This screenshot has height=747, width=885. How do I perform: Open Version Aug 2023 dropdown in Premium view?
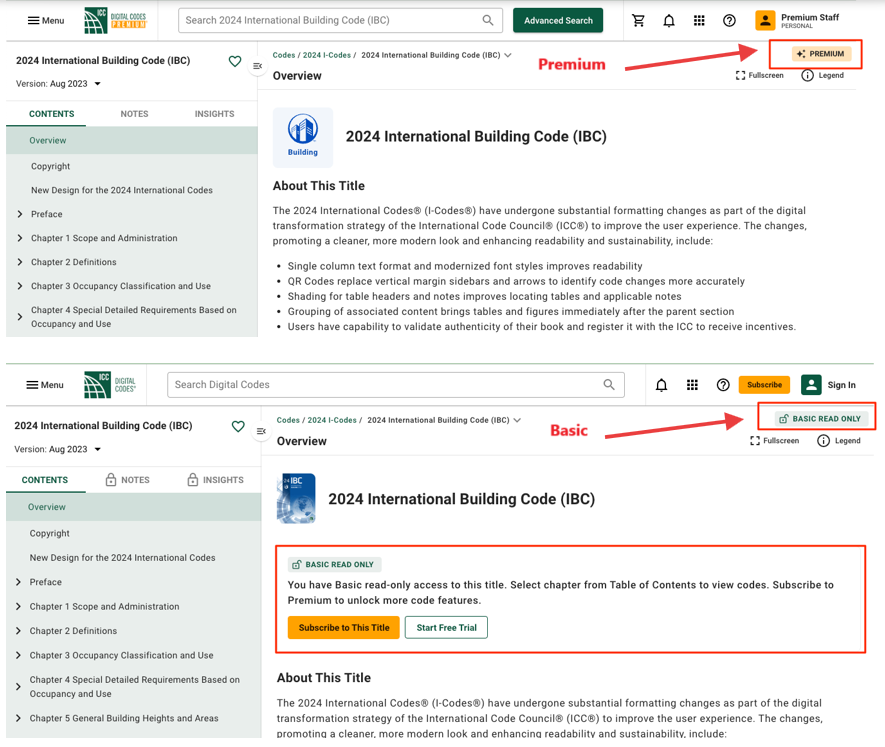pyautogui.click(x=58, y=84)
